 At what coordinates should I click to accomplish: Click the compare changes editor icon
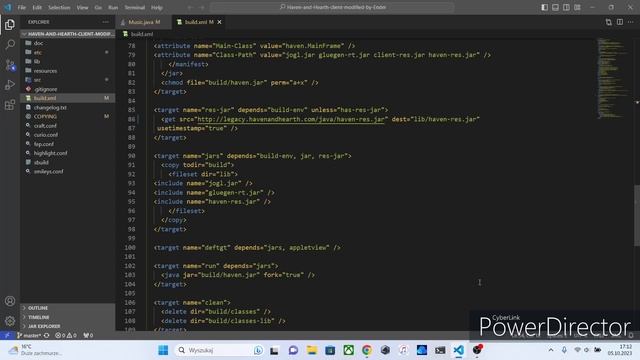tap(609, 22)
